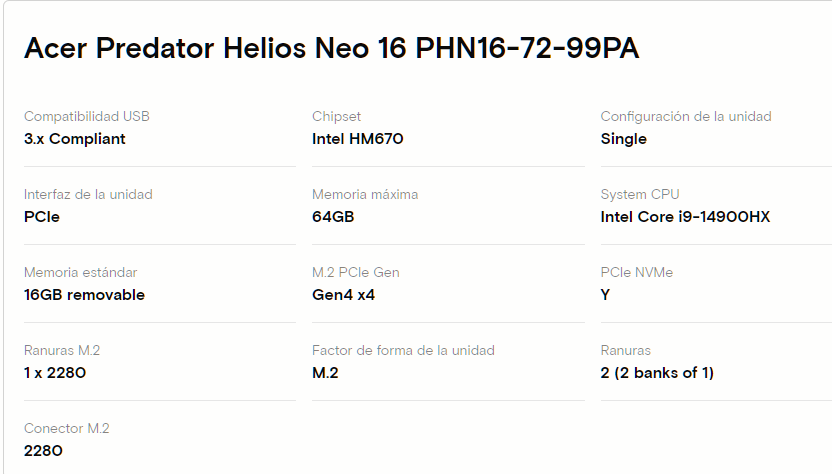
Task: Select the "2280" value under Conector M.2
Action: pos(43,451)
